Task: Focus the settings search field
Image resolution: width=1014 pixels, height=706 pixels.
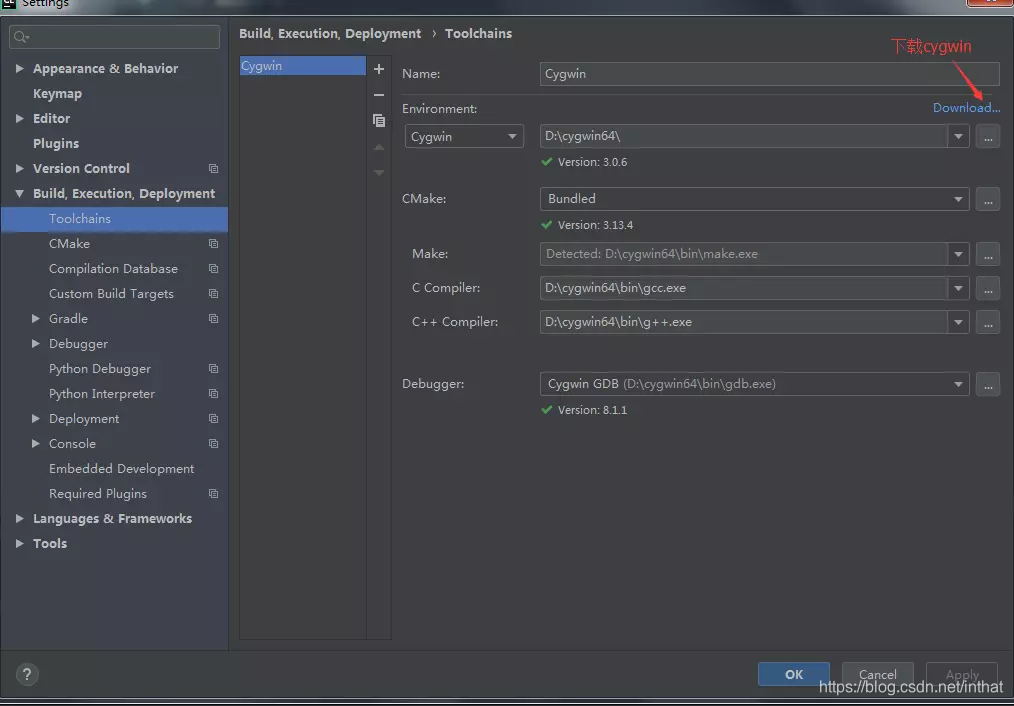Action: point(114,37)
